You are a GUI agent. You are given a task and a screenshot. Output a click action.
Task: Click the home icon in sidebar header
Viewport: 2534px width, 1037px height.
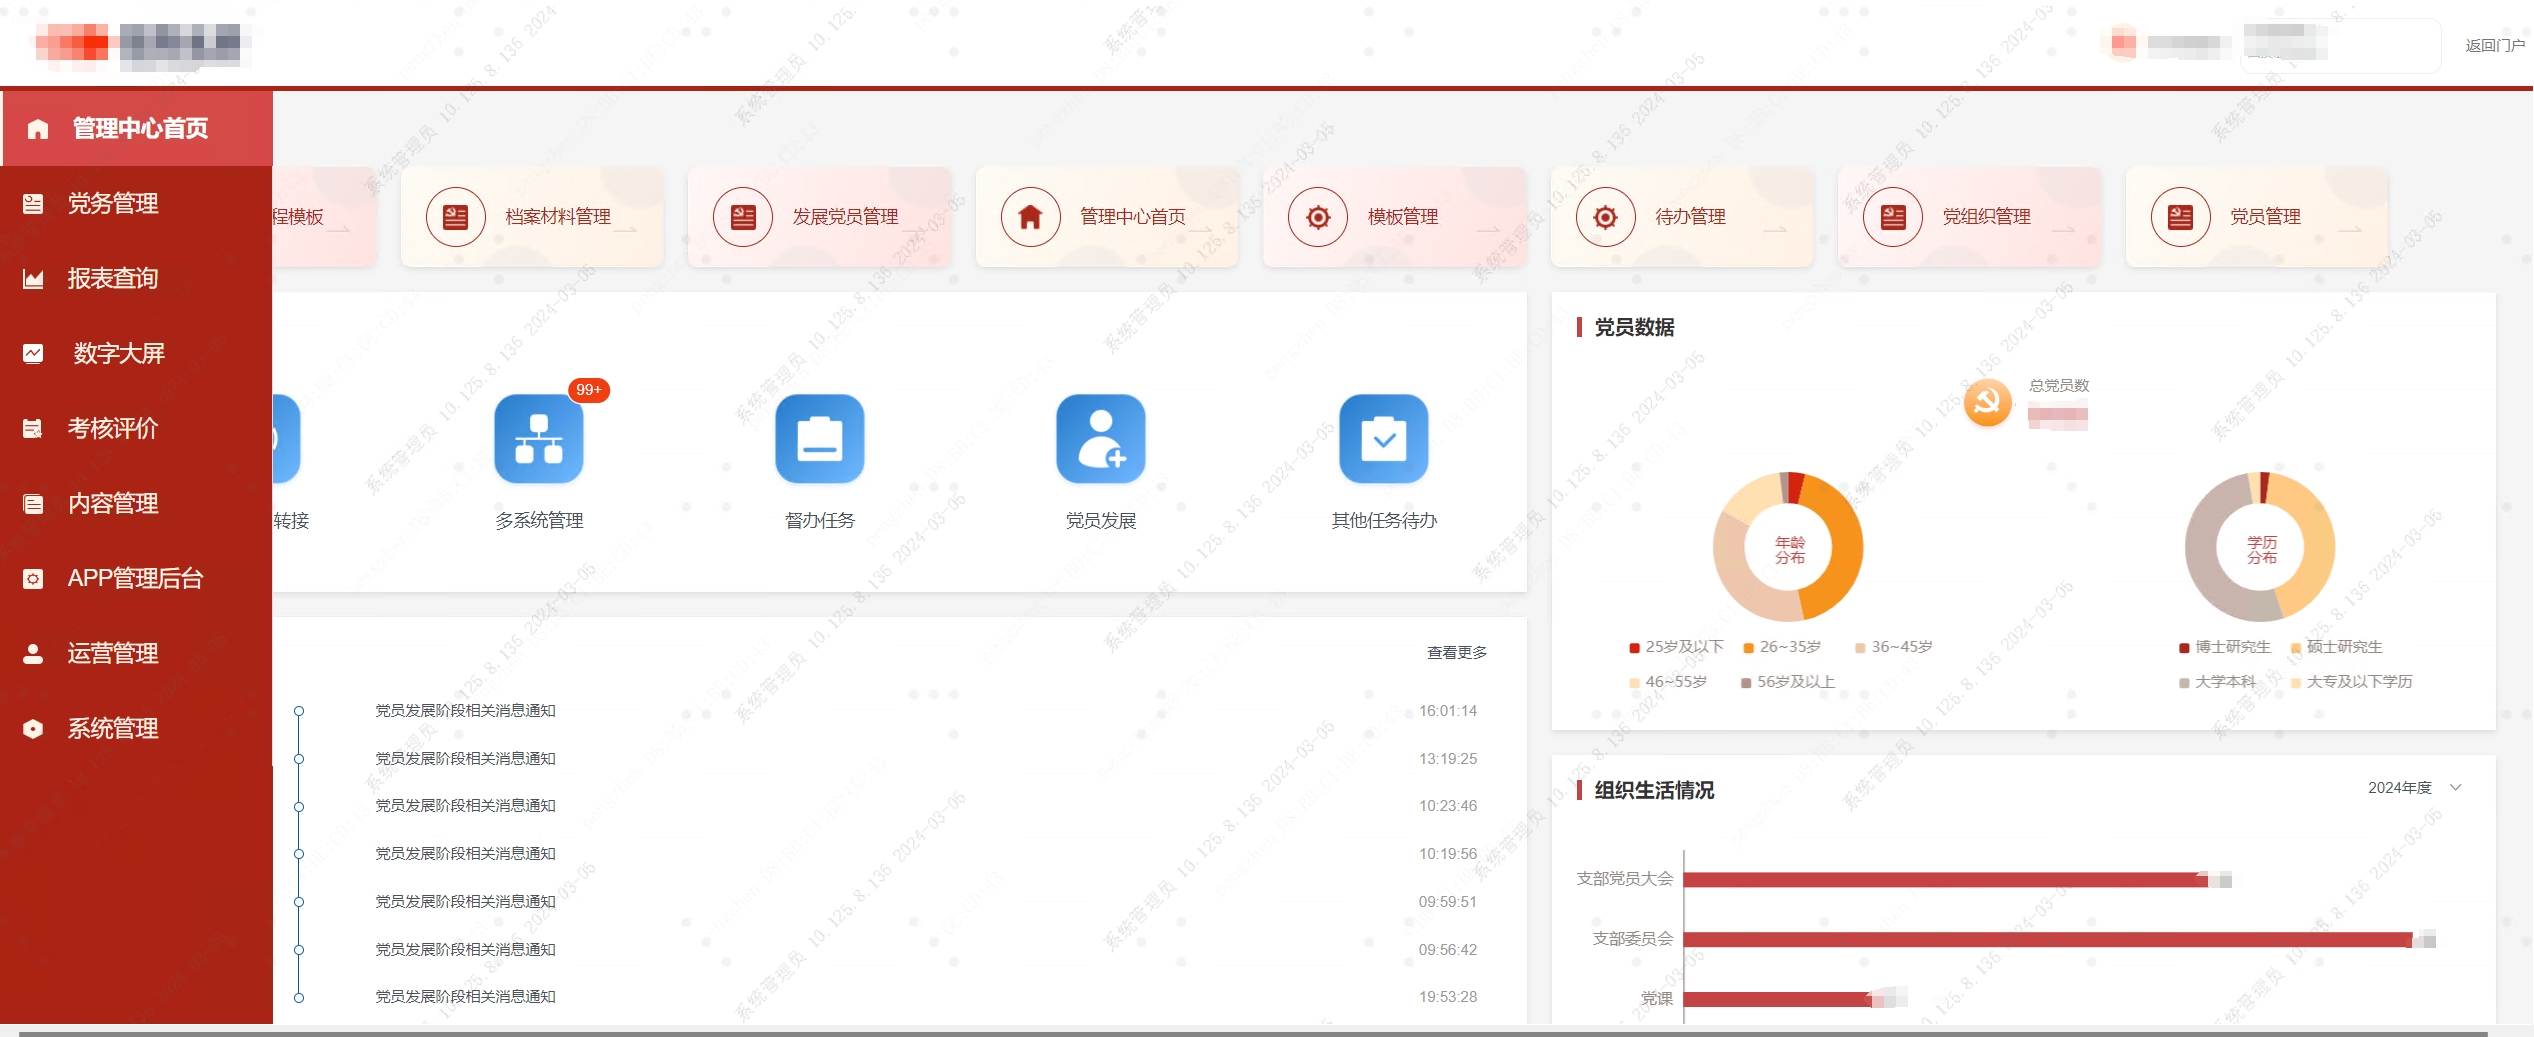pos(38,129)
